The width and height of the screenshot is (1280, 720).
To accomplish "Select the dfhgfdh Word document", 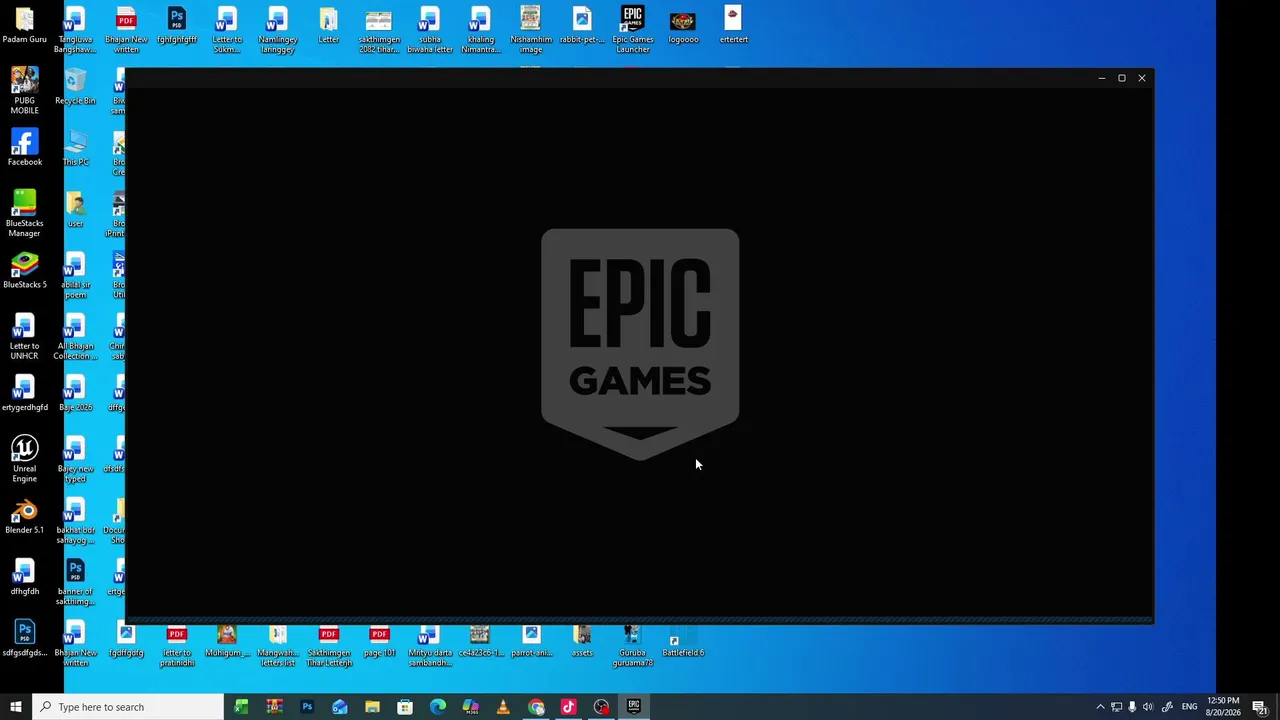I will point(24,577).
